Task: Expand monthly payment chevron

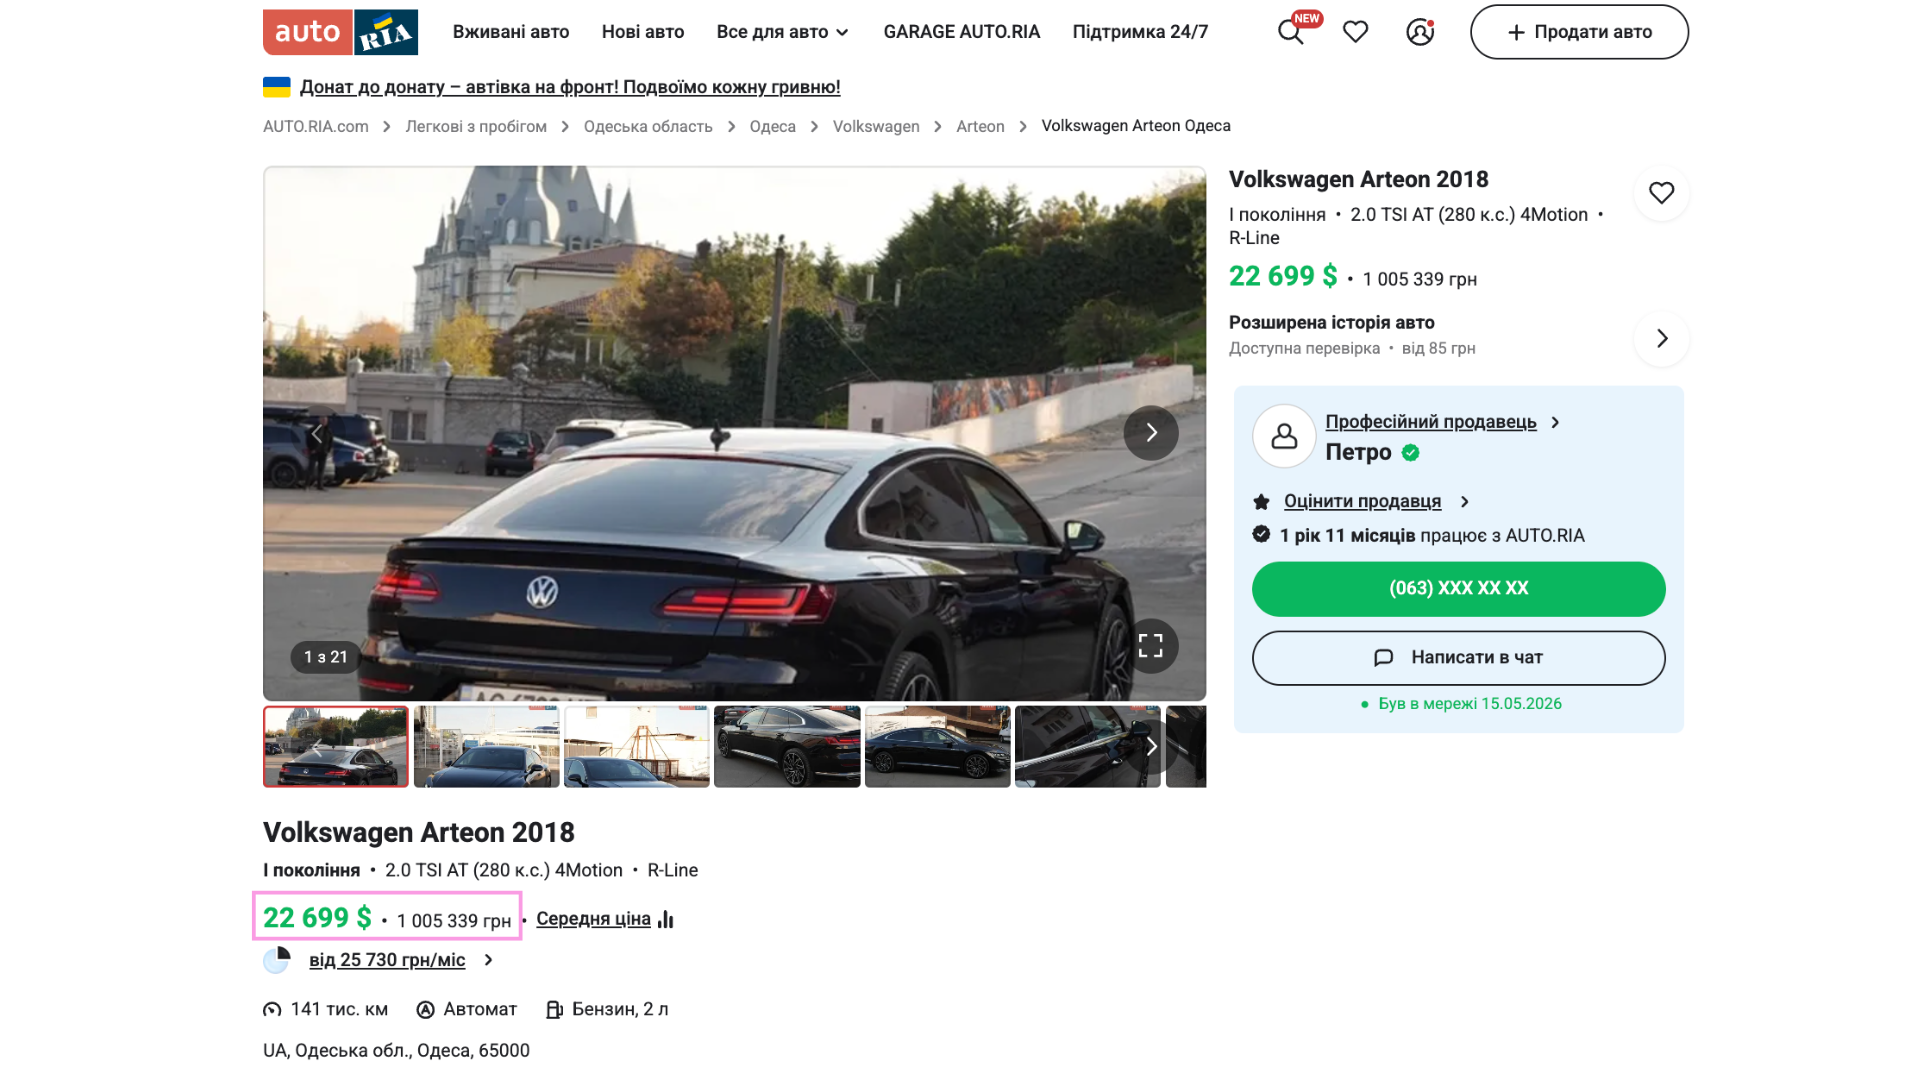Action: [488, 960]
